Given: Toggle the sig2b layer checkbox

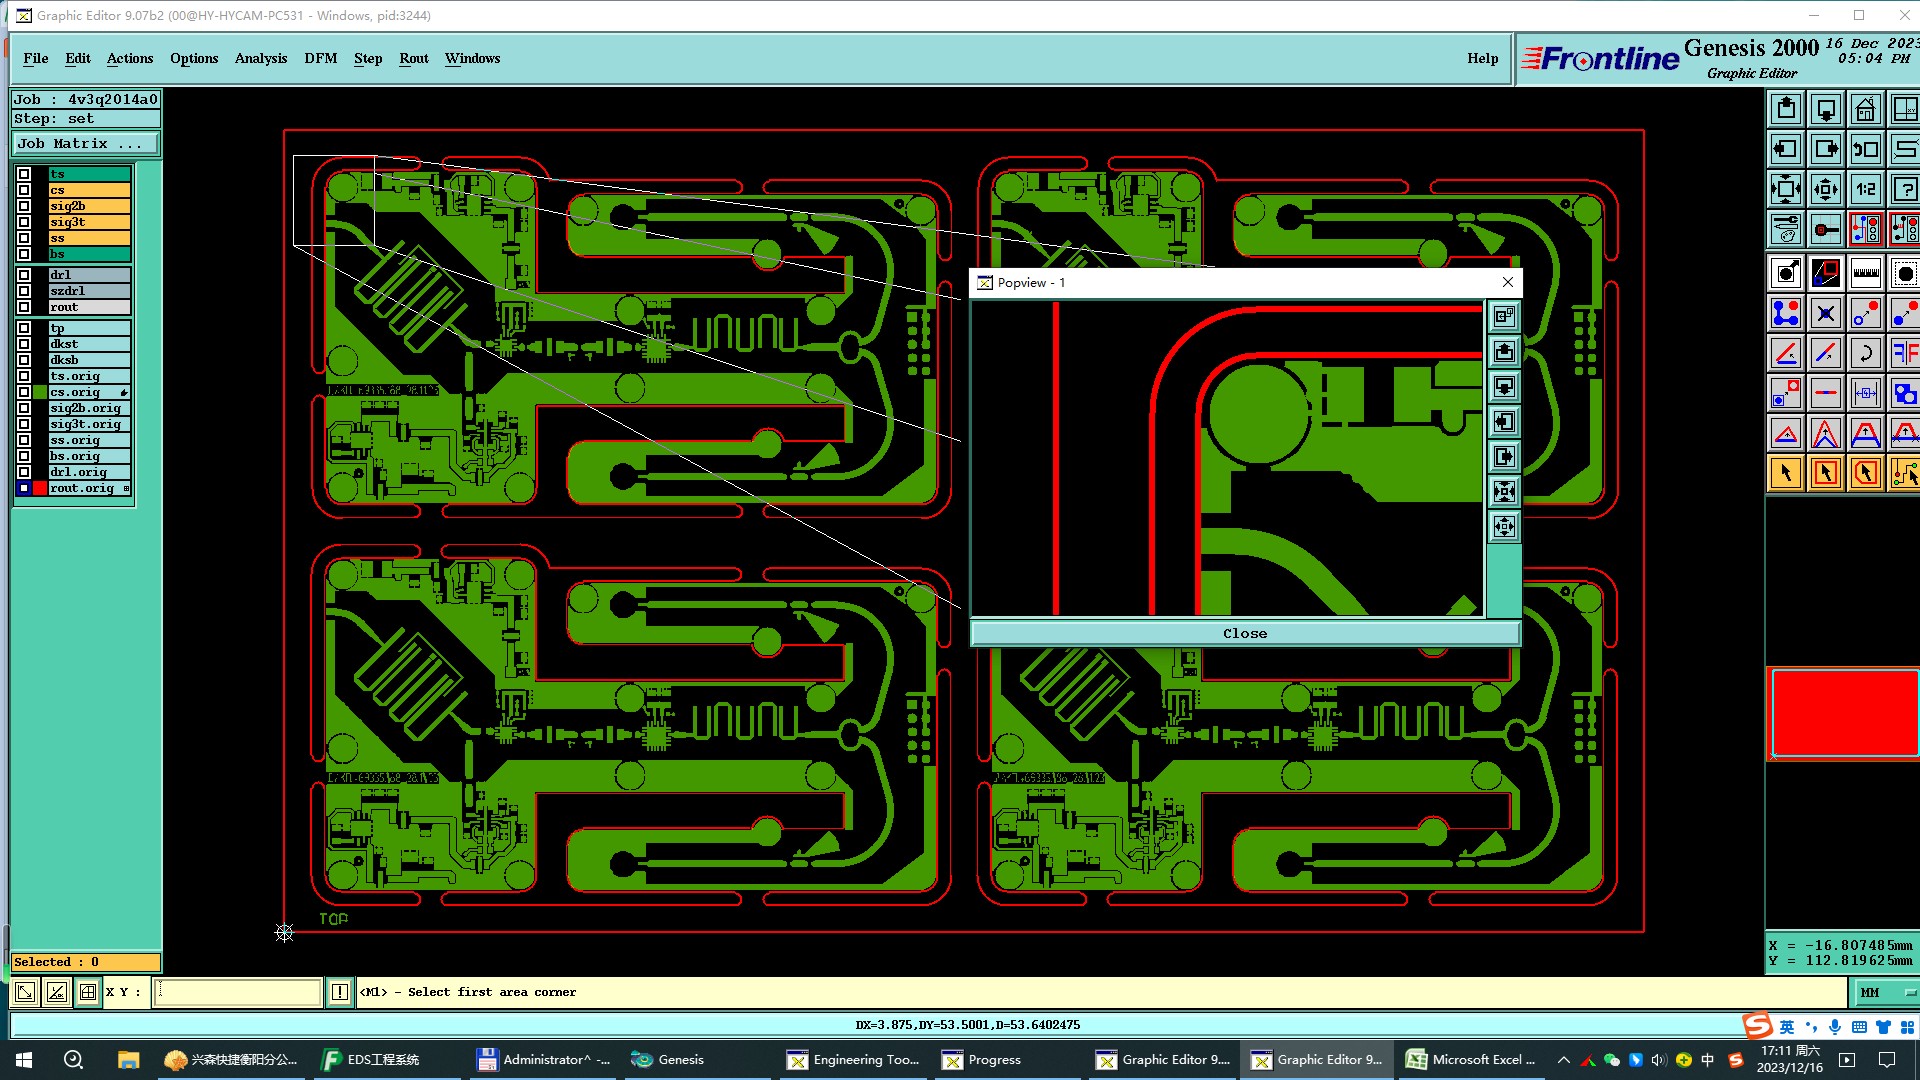Looking at the screenshot, I should 24,206.
